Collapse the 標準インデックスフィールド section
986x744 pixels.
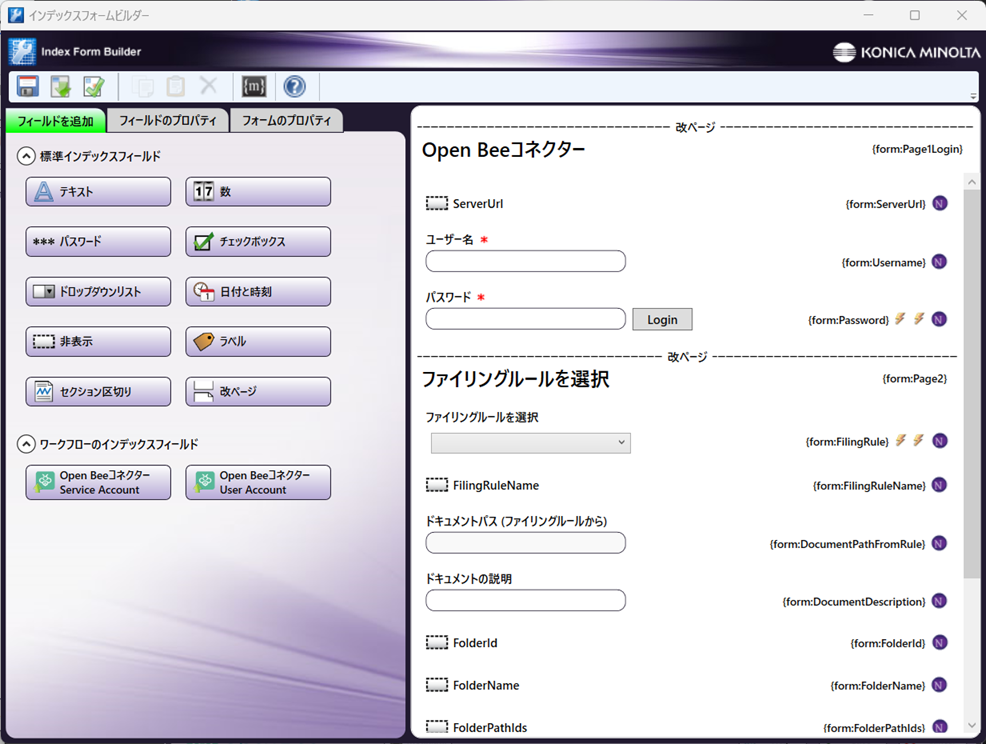[x=22, y=156]
